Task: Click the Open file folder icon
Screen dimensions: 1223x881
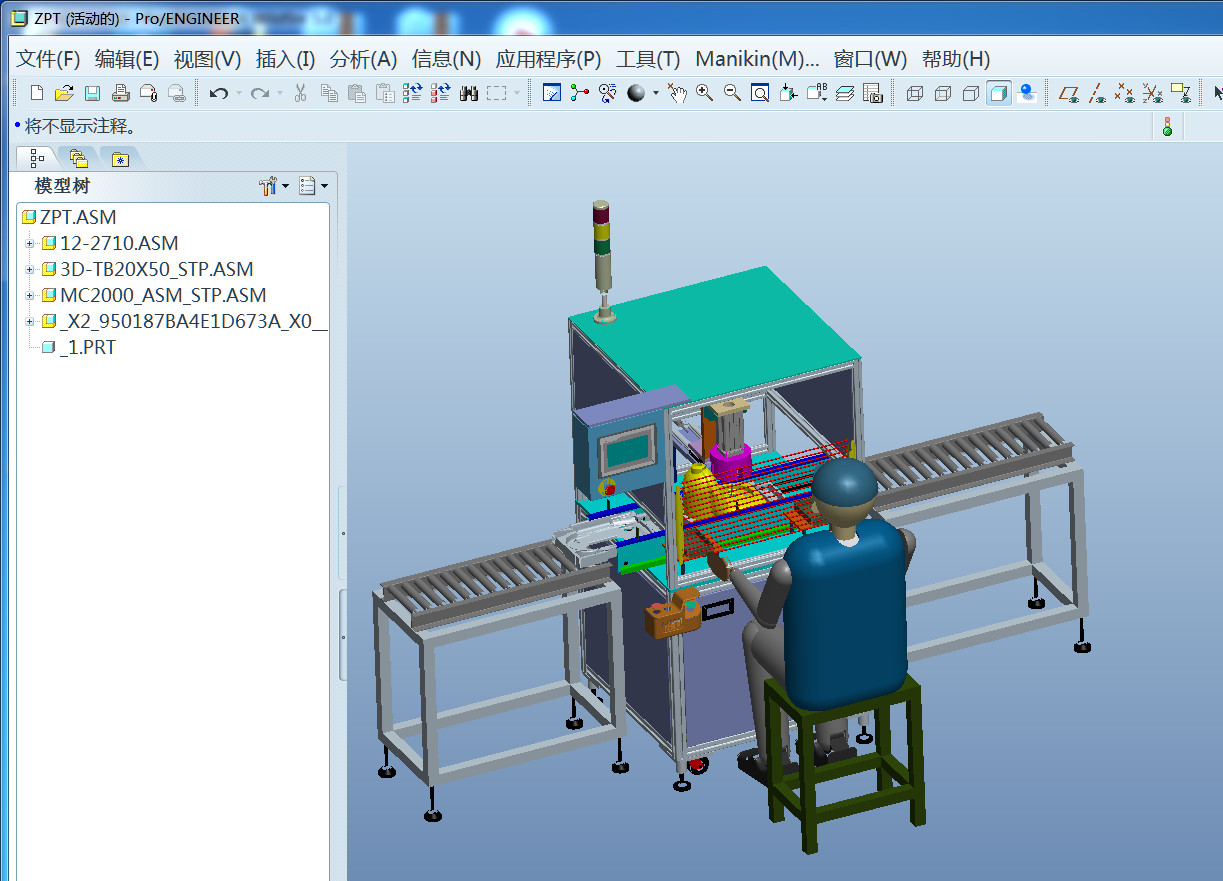Action: 64,93
